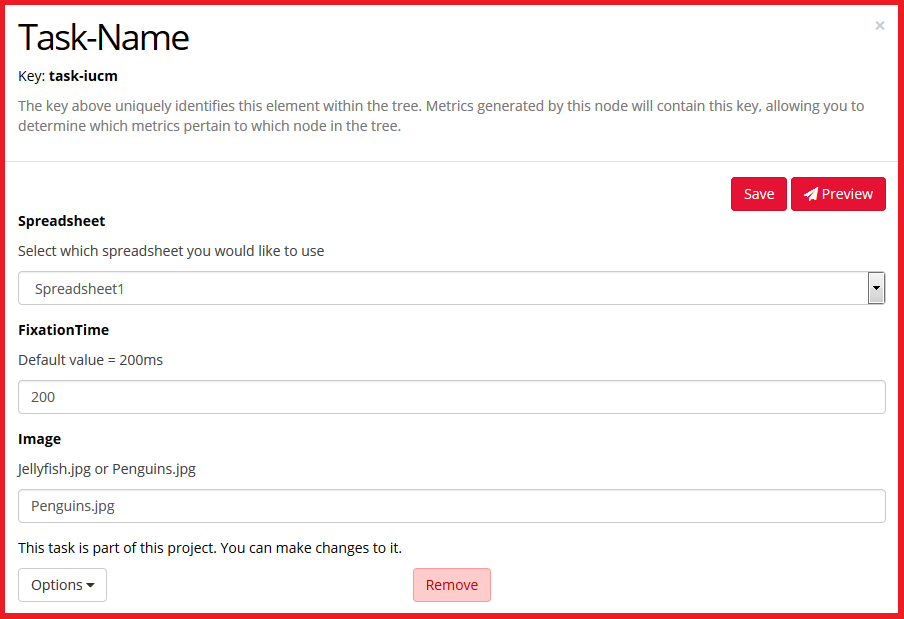Click the FixationTime field label
This screenshot has height=619, width=904.
point(64,330)
